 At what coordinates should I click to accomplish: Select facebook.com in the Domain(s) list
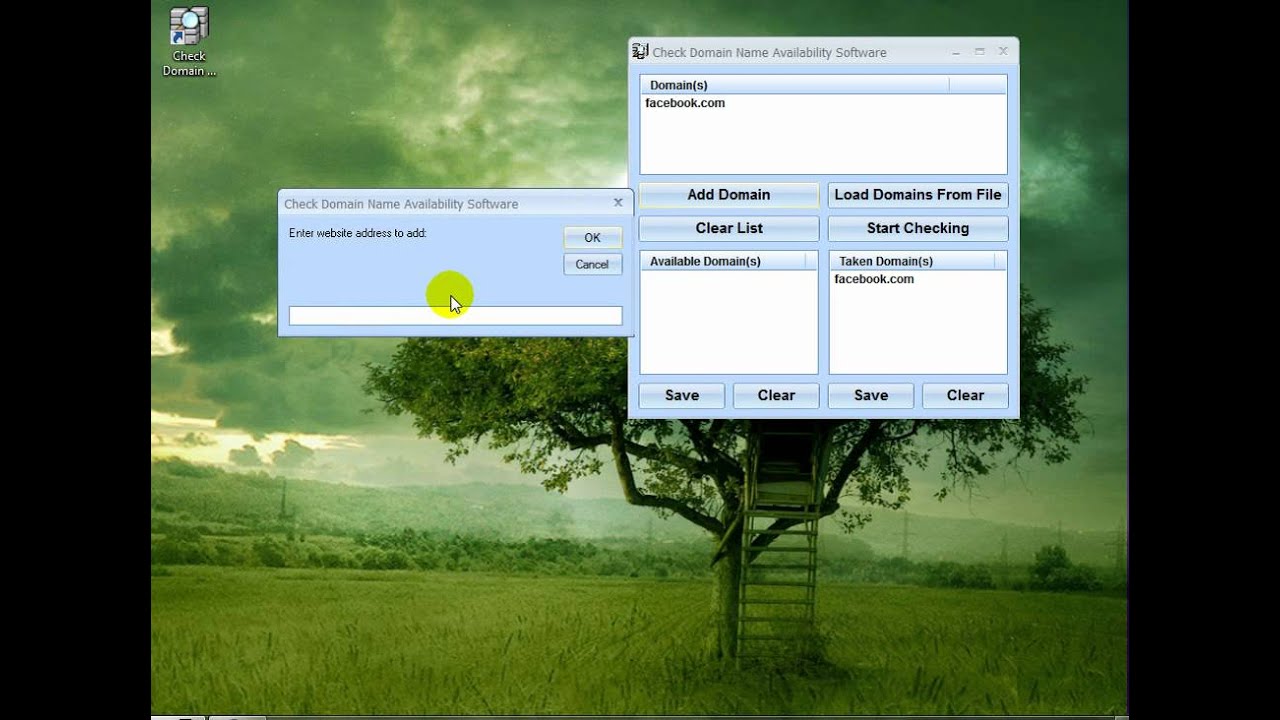685,103
